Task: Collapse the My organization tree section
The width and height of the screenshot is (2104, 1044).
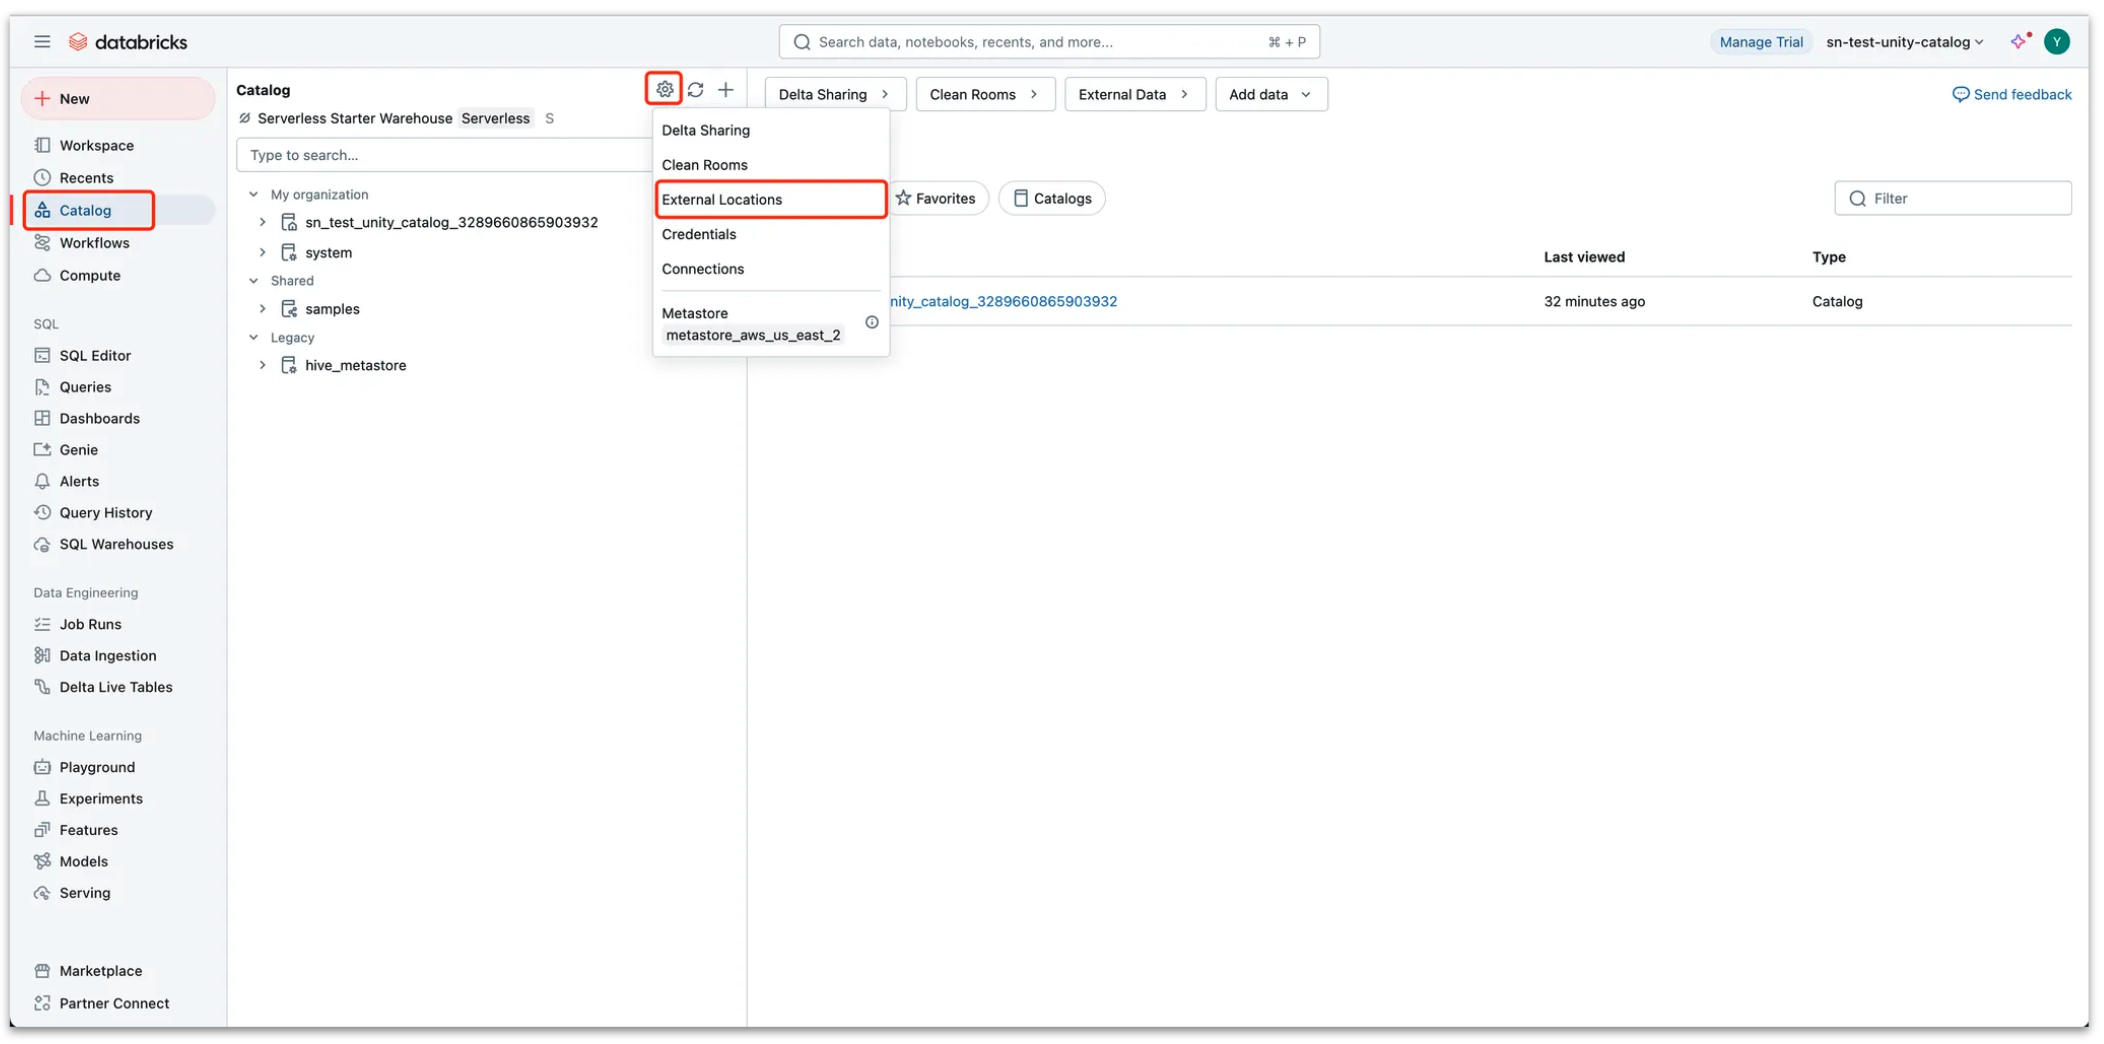Action: coord(253,194)
